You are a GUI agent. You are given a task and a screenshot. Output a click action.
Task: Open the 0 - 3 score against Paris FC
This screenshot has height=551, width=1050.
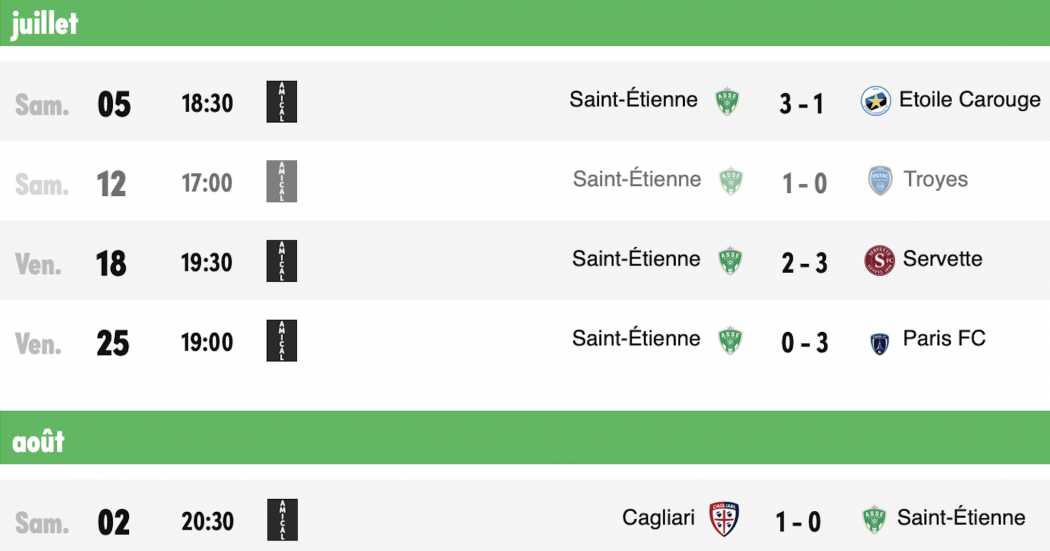(804, 343)
